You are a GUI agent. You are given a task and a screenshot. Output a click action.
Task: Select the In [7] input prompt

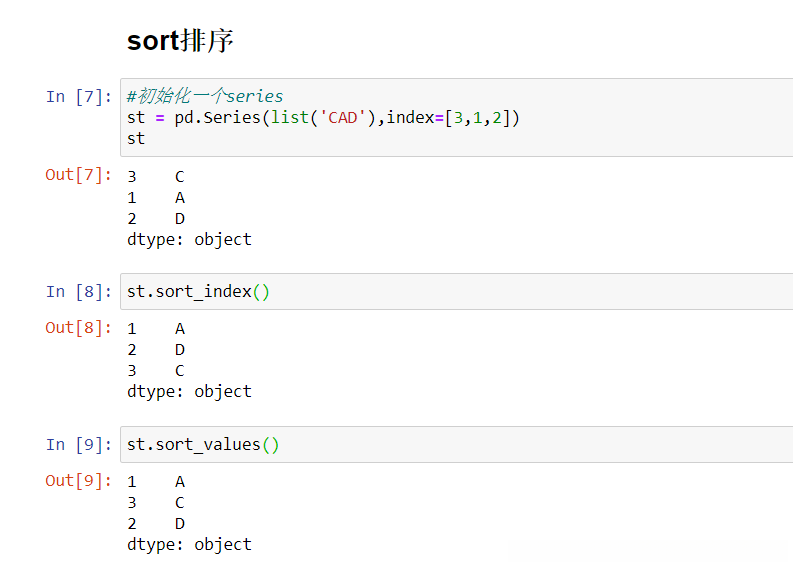click(79, 96)
